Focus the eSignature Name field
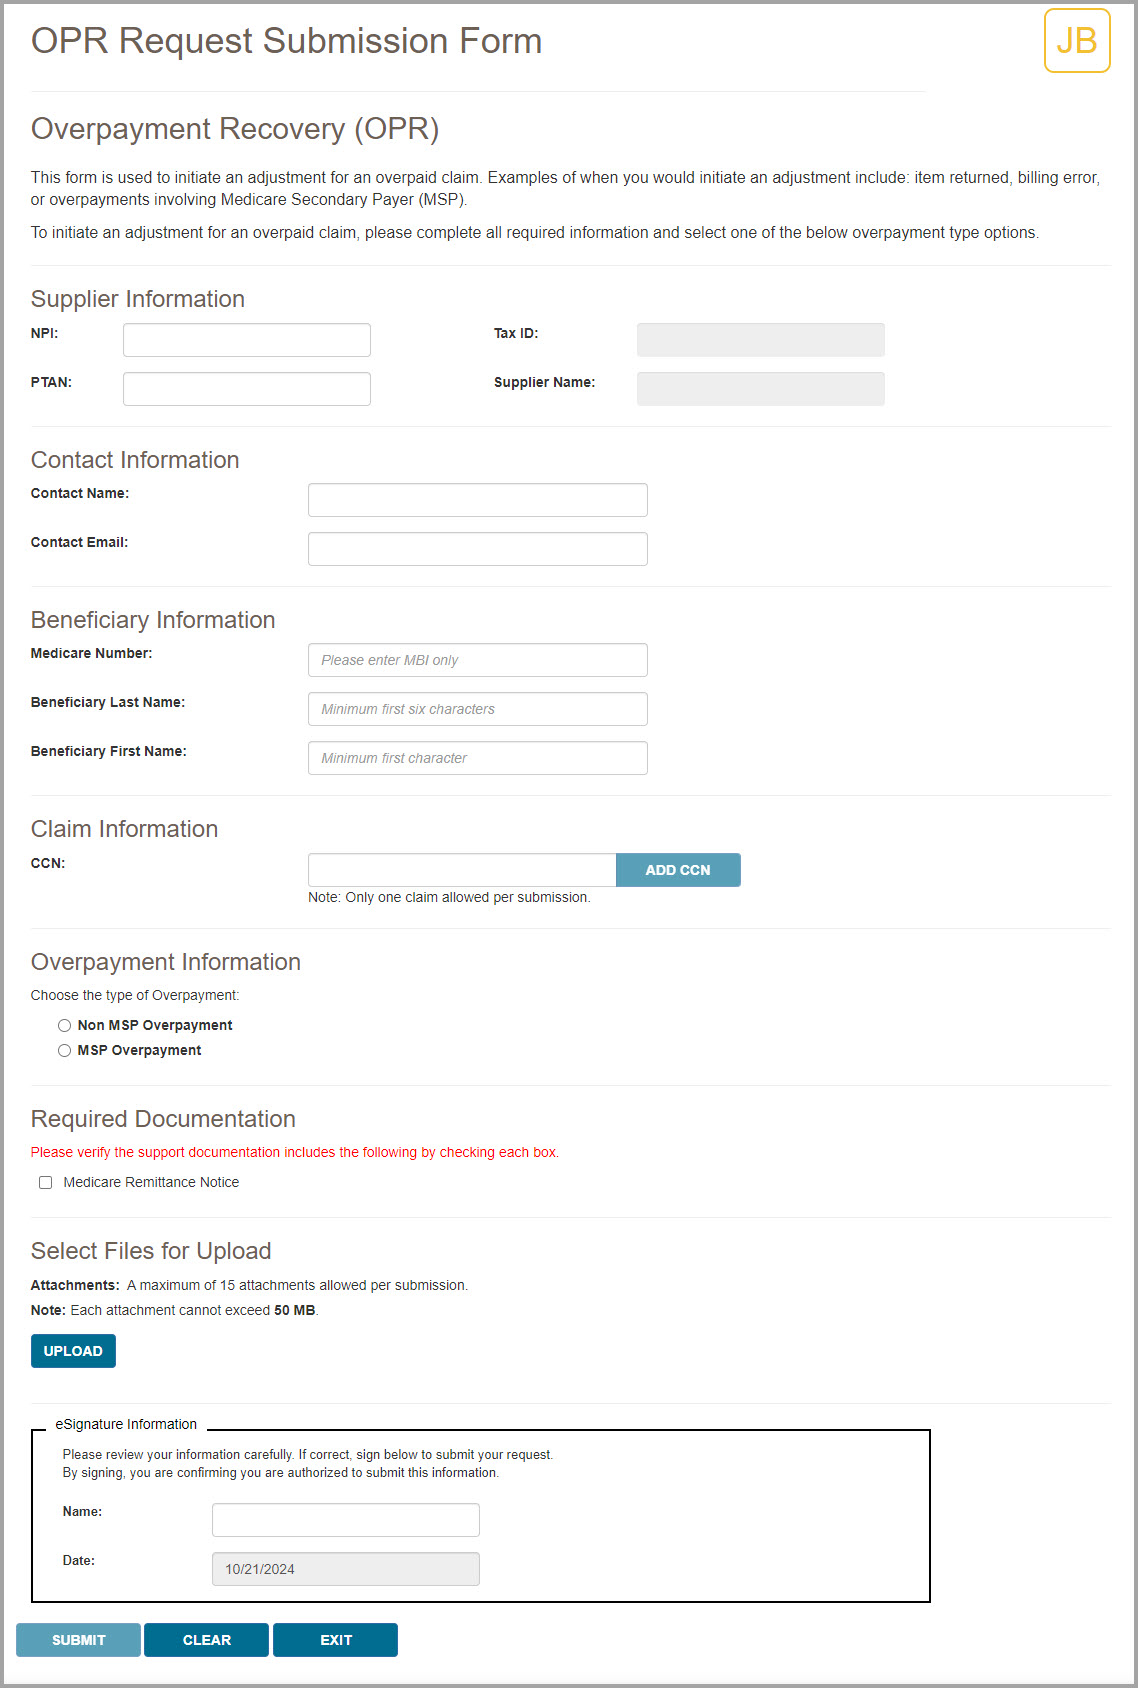 click(346, 1520)
